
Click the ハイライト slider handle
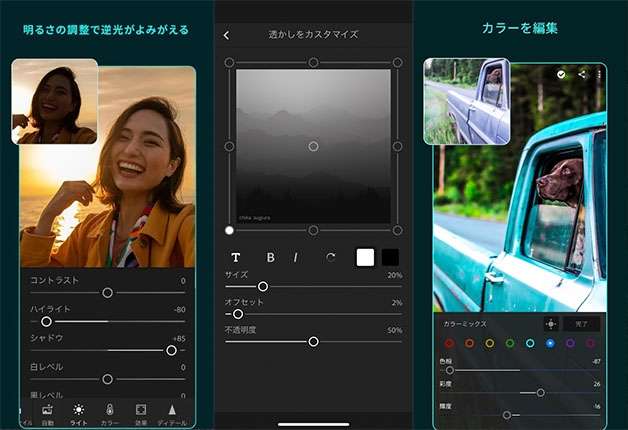click(46, 321)
